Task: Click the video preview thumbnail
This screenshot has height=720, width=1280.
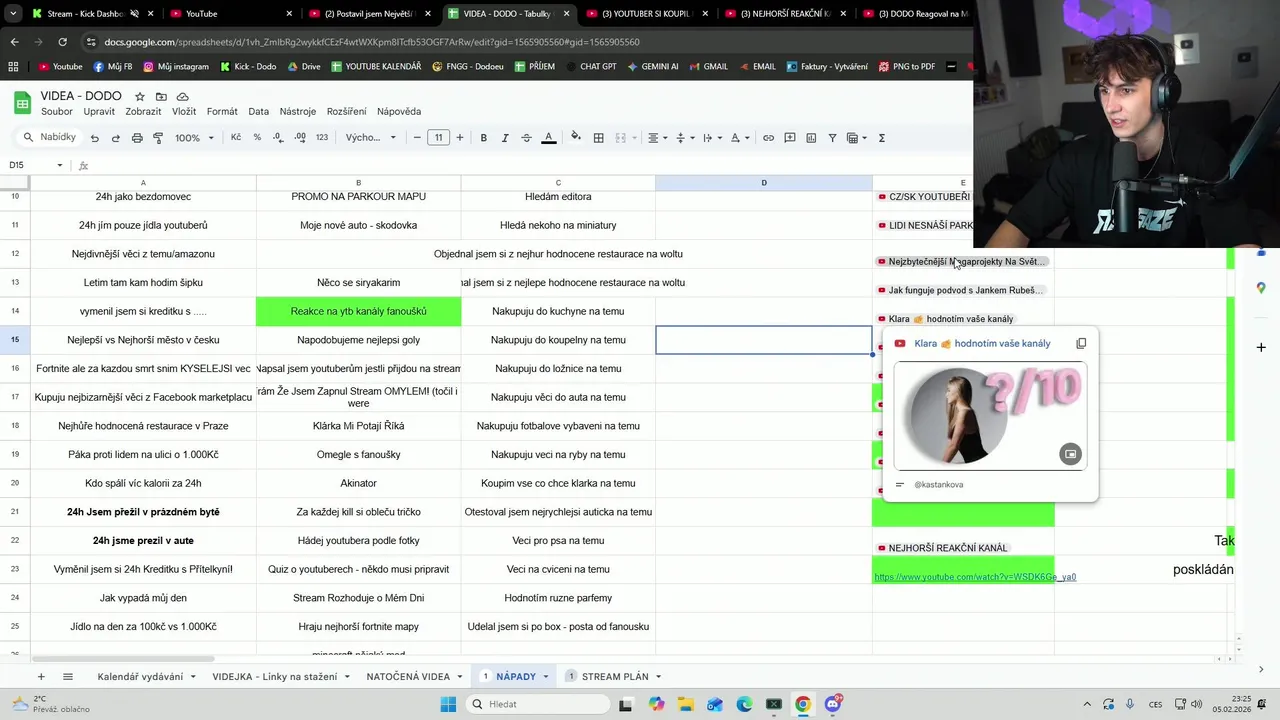Action: click(990, 415)
